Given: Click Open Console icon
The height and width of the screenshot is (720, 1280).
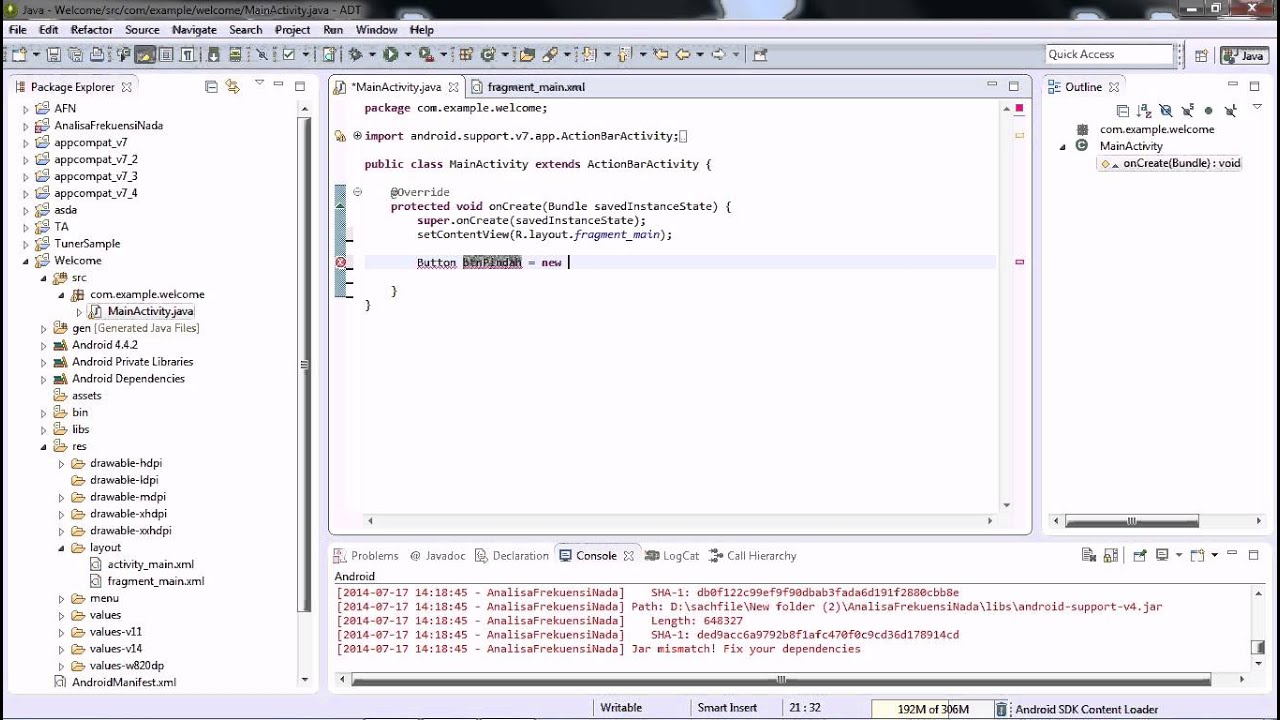Looking at the screenshot, I should [x=1197, y=555].
